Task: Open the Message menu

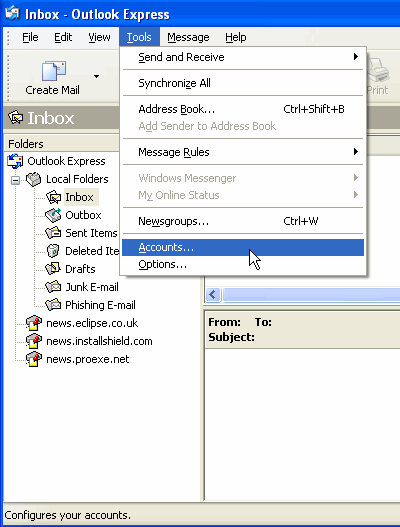Action: tap(188, 37)
